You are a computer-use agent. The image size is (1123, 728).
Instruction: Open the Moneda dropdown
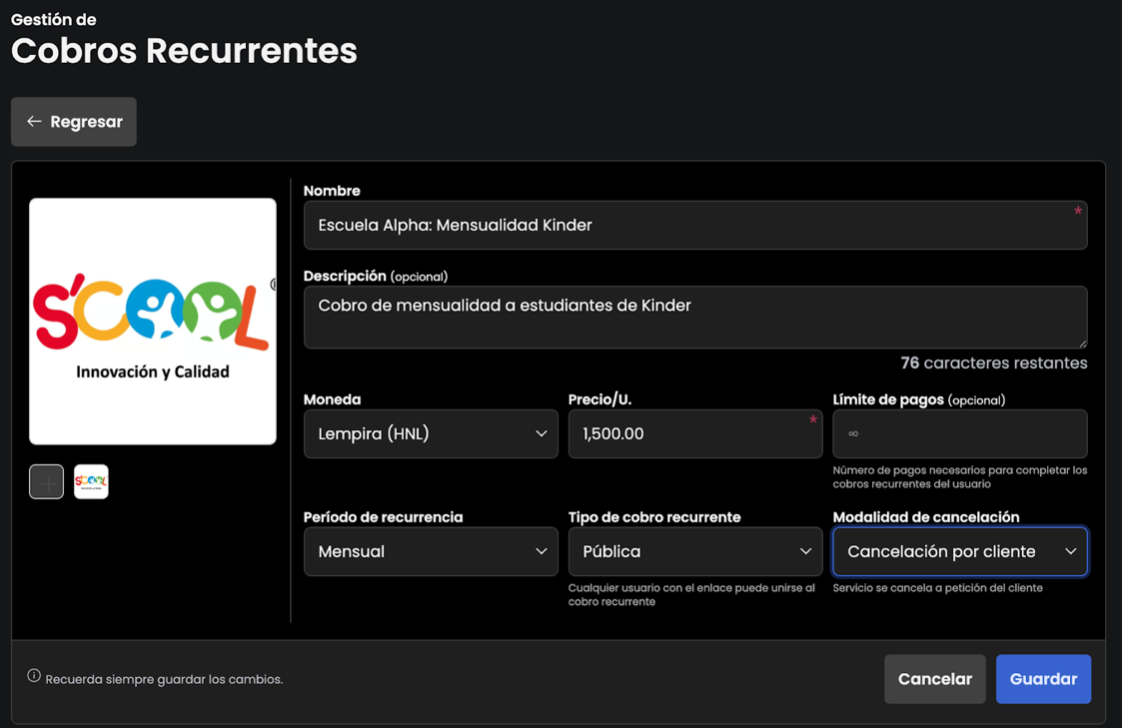[x=431, y=434]
